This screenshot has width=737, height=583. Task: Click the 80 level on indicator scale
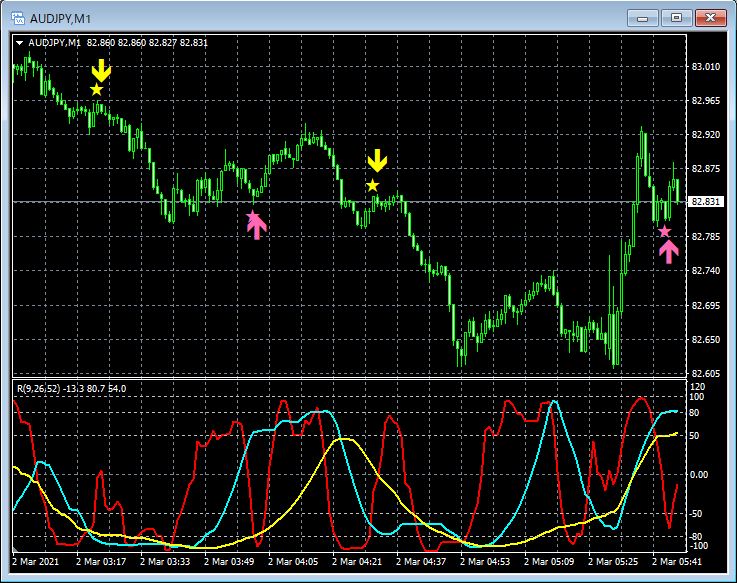coord(694,413)
